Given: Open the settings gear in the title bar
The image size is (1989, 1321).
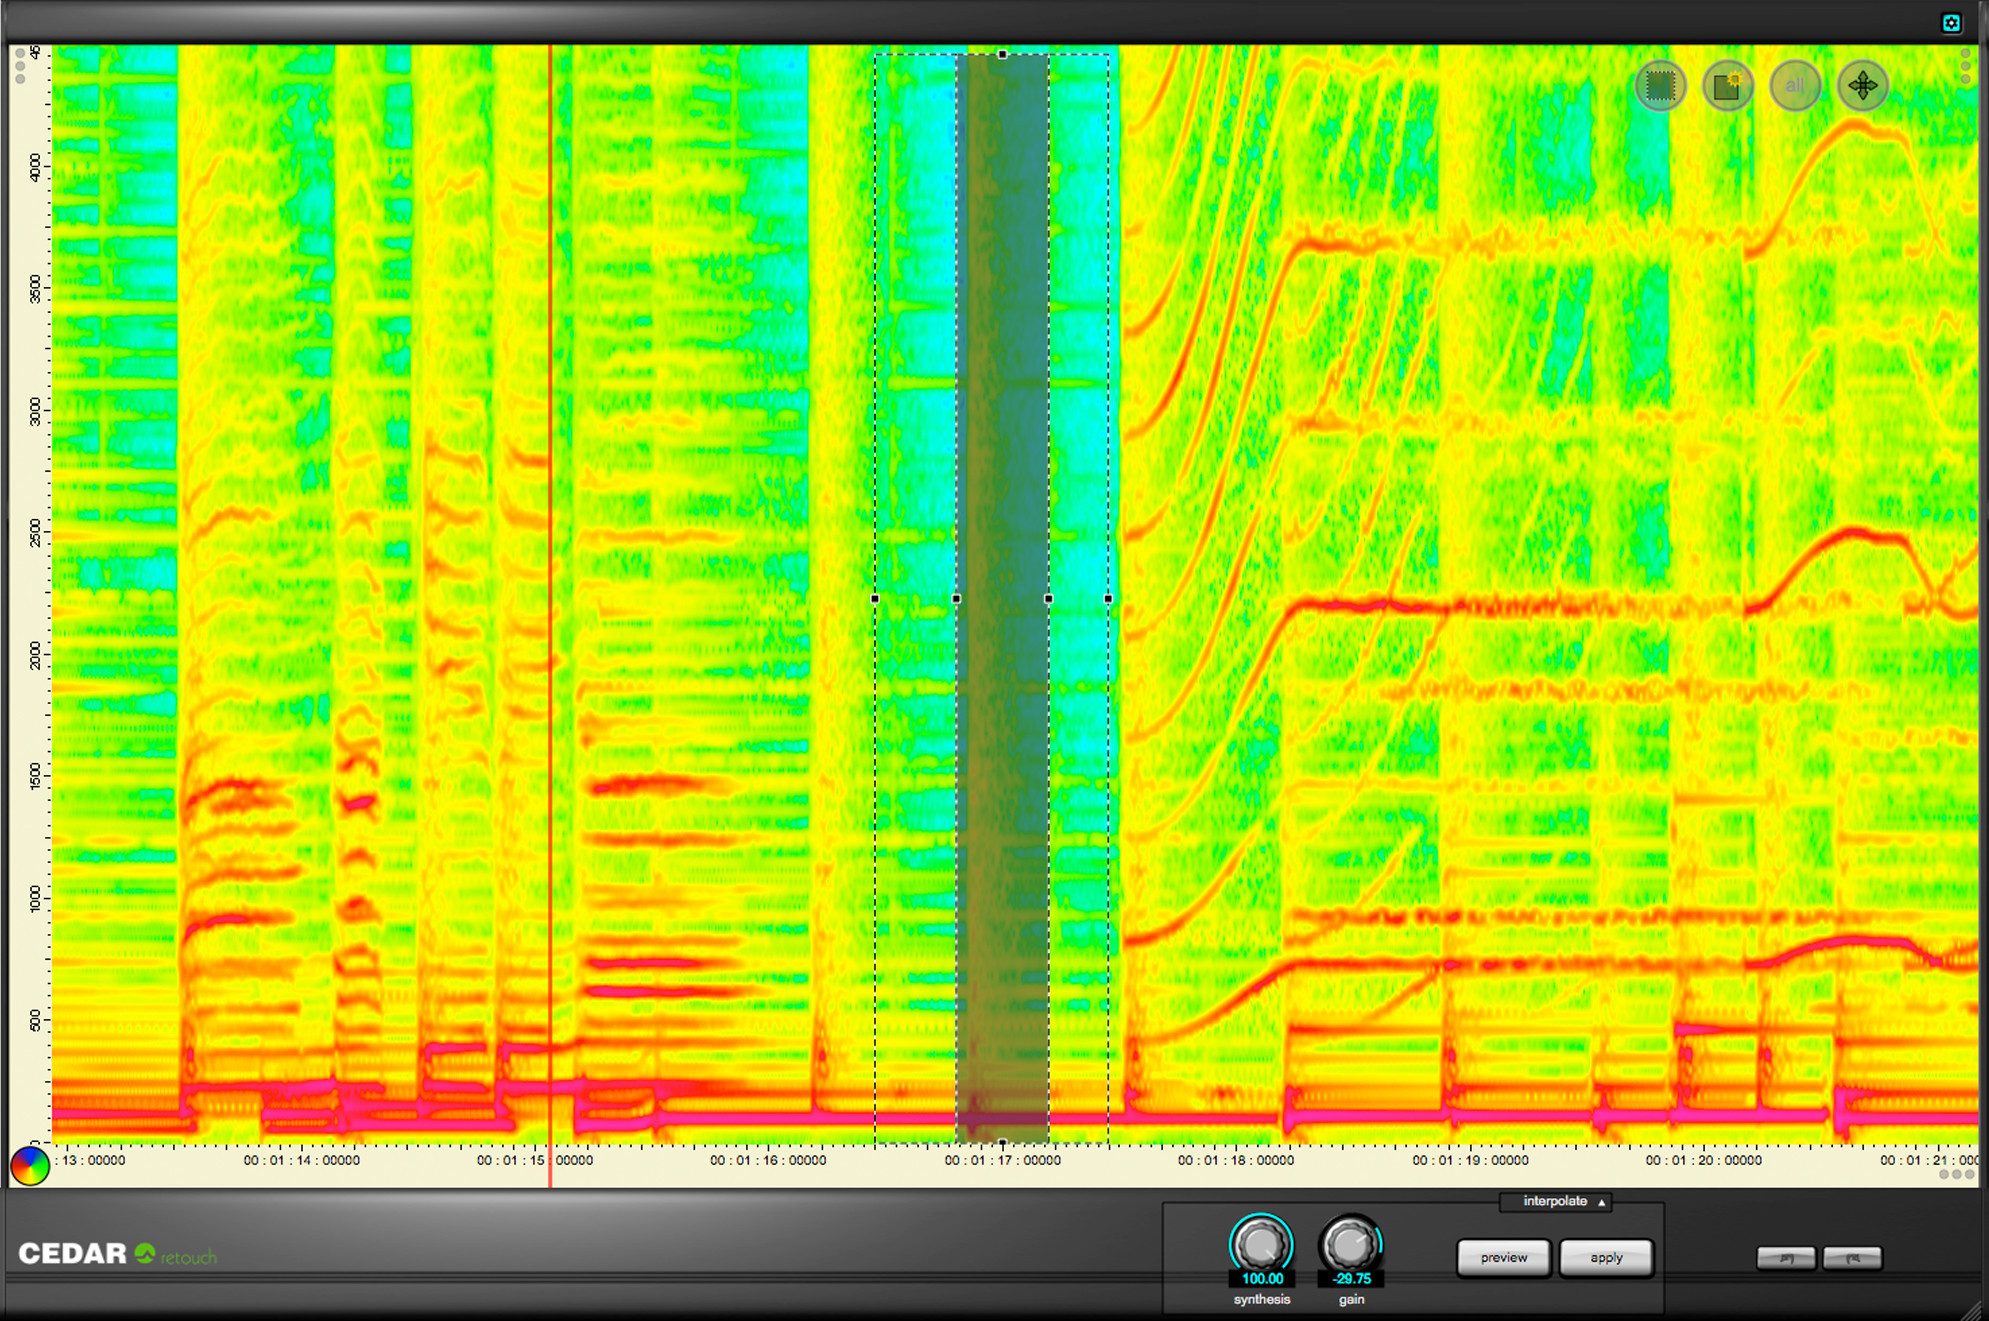Looking at the screenshot, I should click(x=1951, y=23).
